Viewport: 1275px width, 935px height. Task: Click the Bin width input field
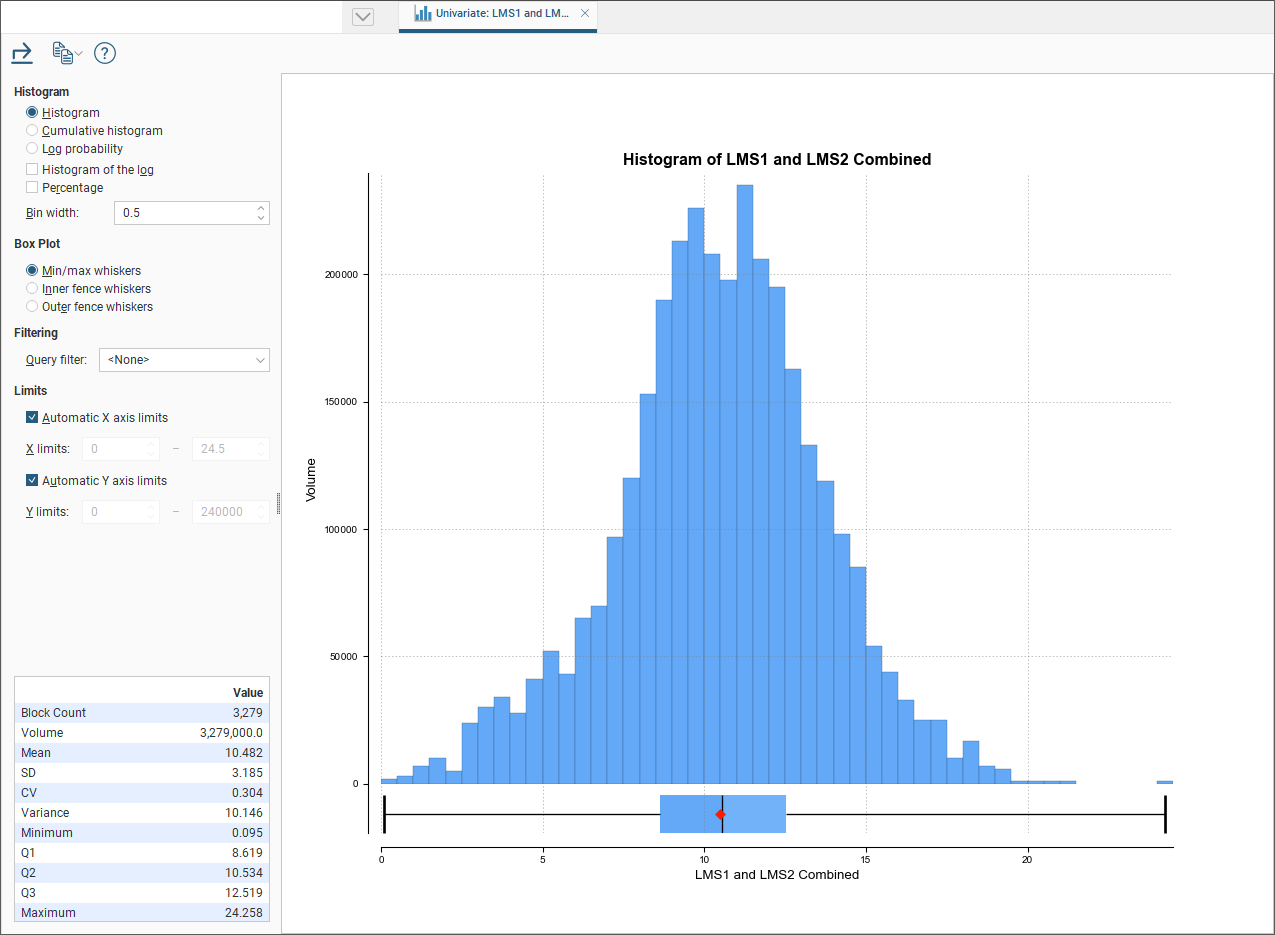(183, 213)
